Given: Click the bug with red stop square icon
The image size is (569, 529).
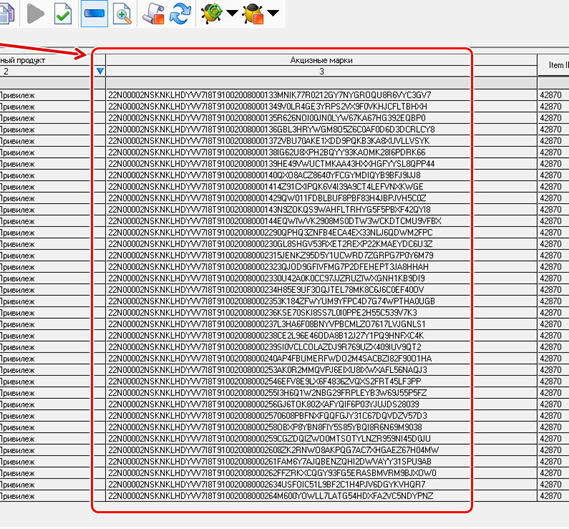Looking at the screenshot, I should 253,14.
